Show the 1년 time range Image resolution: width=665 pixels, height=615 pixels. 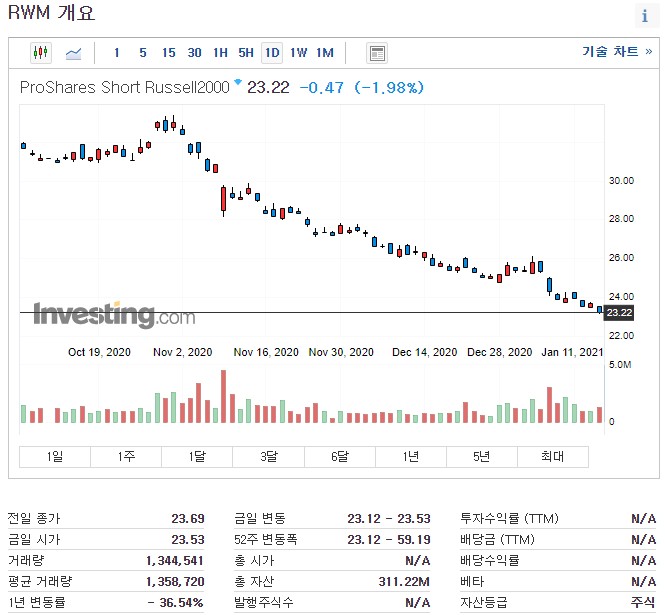pos(411,456)
